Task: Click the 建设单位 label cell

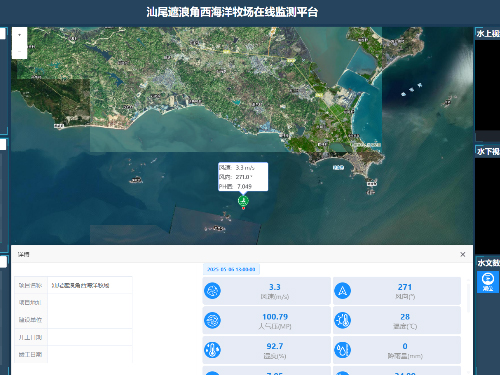Action: pyautogui.click(x=31, y=320)
